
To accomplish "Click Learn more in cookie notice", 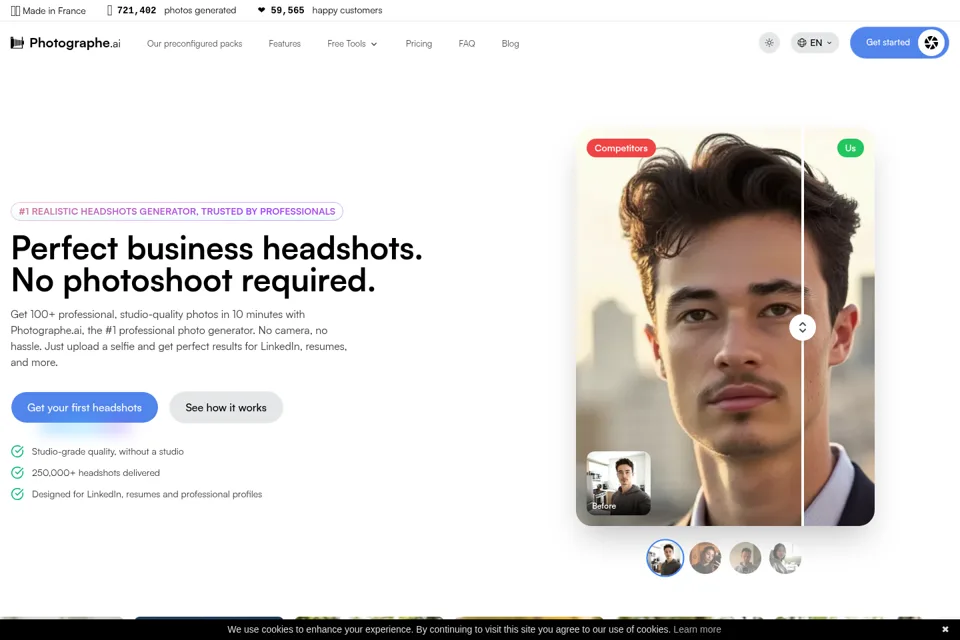I will tap(697, 629).
